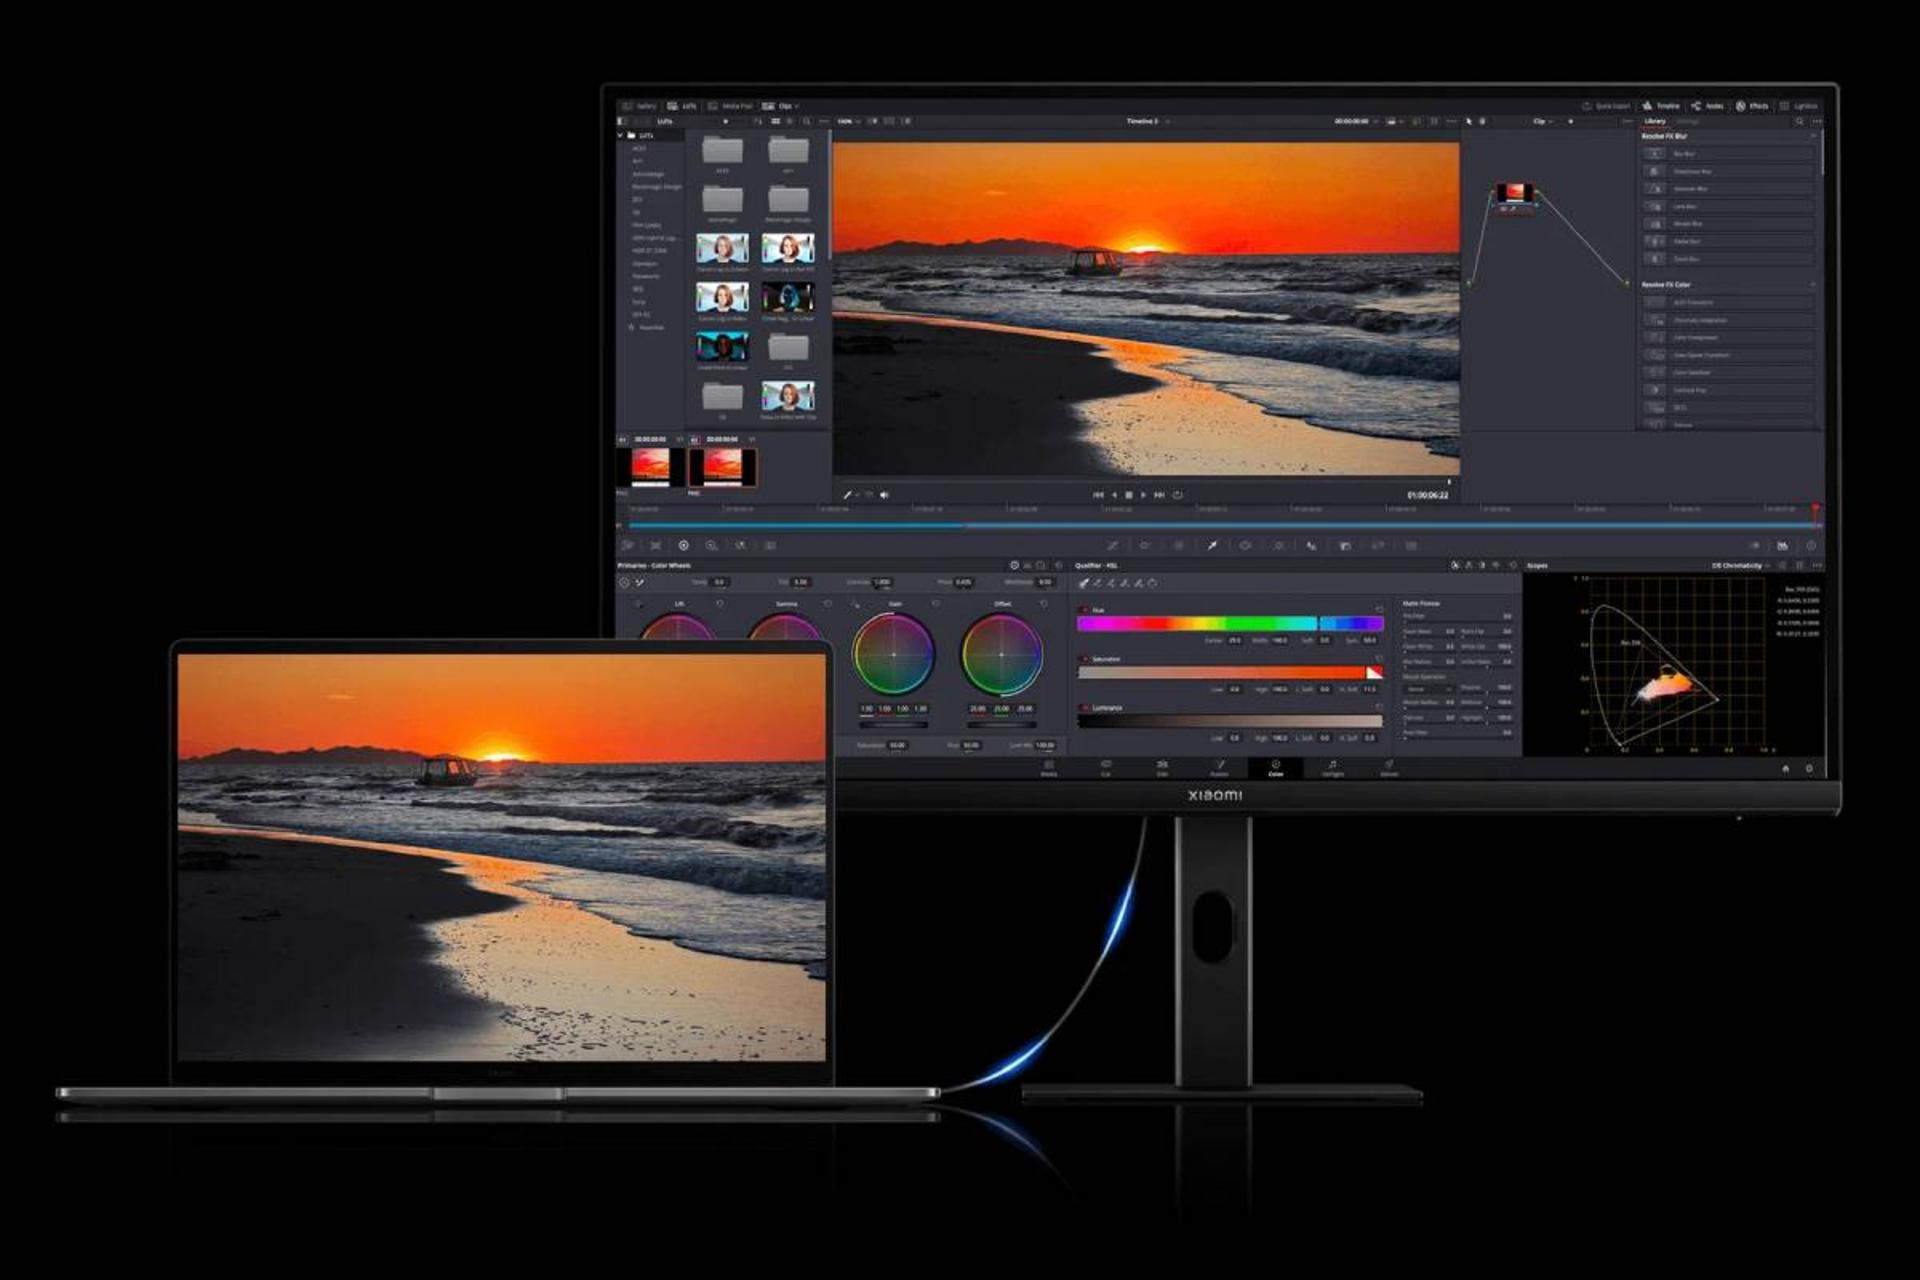
Task: Toggle the Effects panel button
Action: pyautogui.click(x=1752, y=106)
